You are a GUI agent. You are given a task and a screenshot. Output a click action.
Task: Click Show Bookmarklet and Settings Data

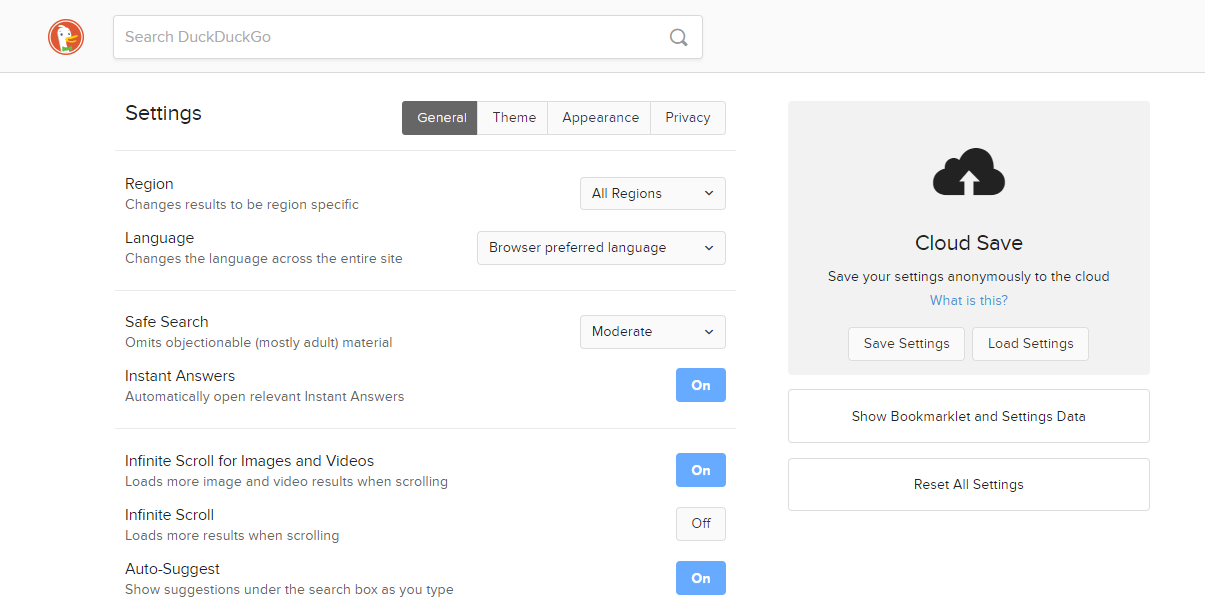[x=969, y=416]
